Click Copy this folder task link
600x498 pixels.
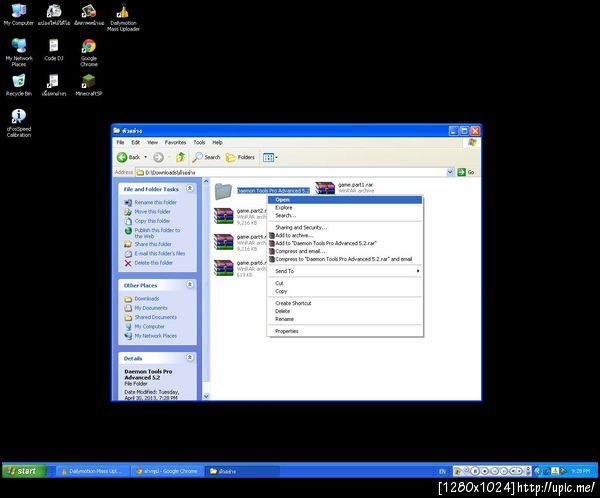tap(152, 221)
